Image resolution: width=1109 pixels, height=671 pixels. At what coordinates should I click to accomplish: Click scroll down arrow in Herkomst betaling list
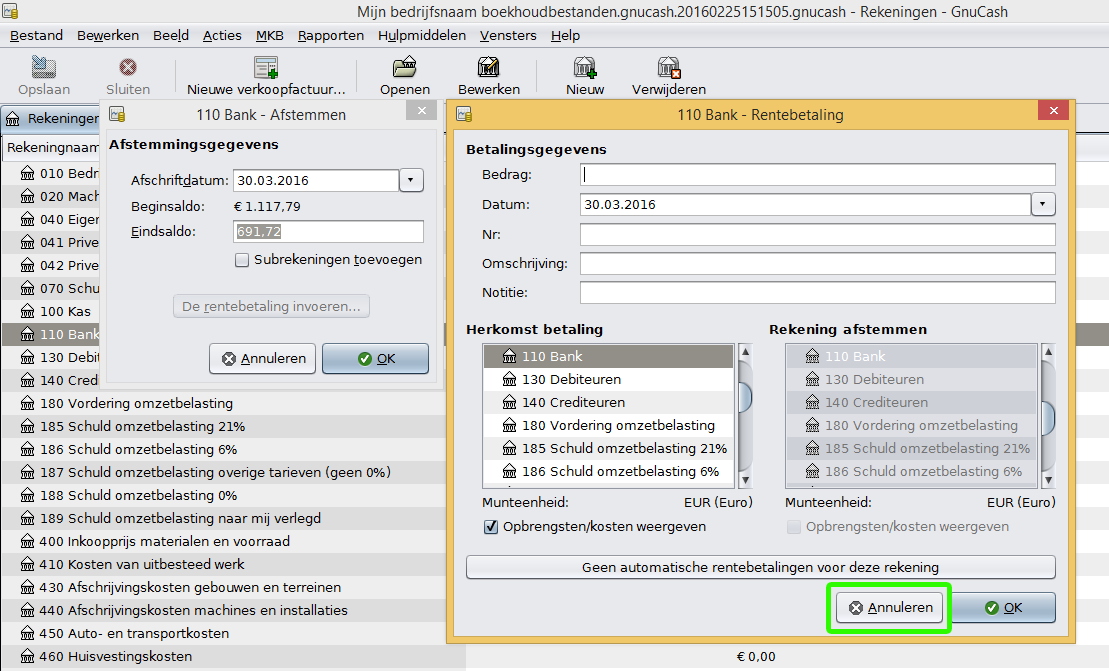[x=745, y=481]
